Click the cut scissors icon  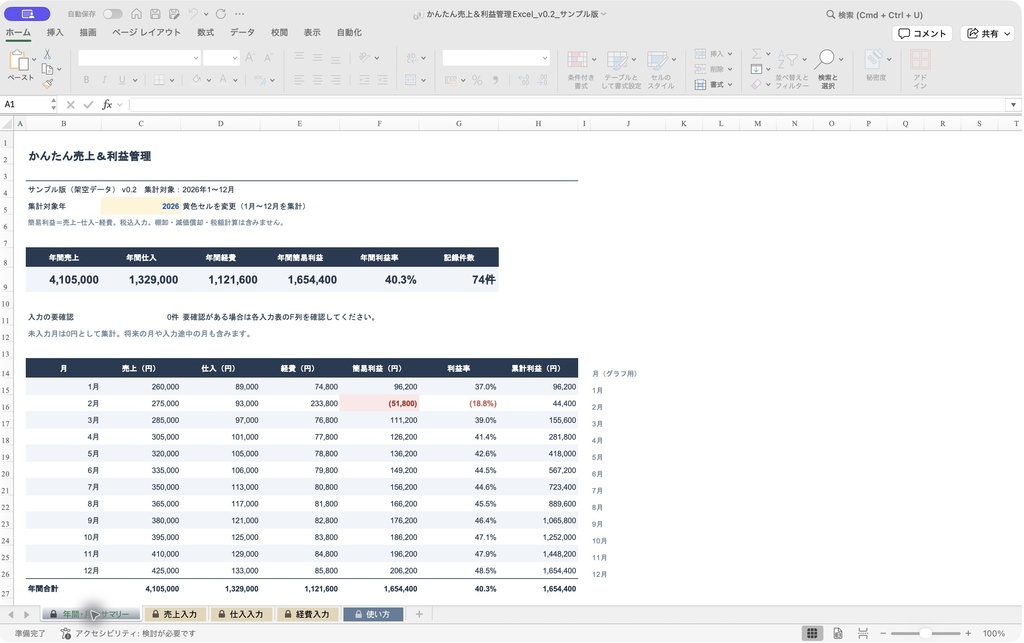tap(48, 54)
